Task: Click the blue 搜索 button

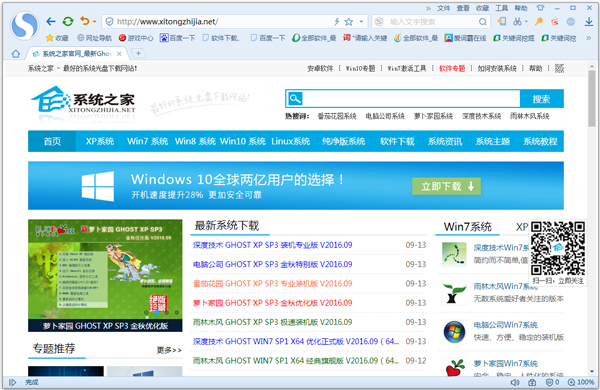Action: 541,99
